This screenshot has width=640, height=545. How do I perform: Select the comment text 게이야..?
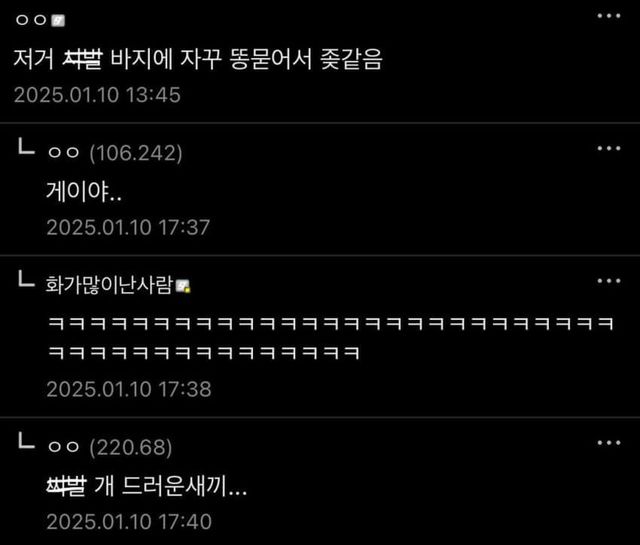tap(84, 191)
